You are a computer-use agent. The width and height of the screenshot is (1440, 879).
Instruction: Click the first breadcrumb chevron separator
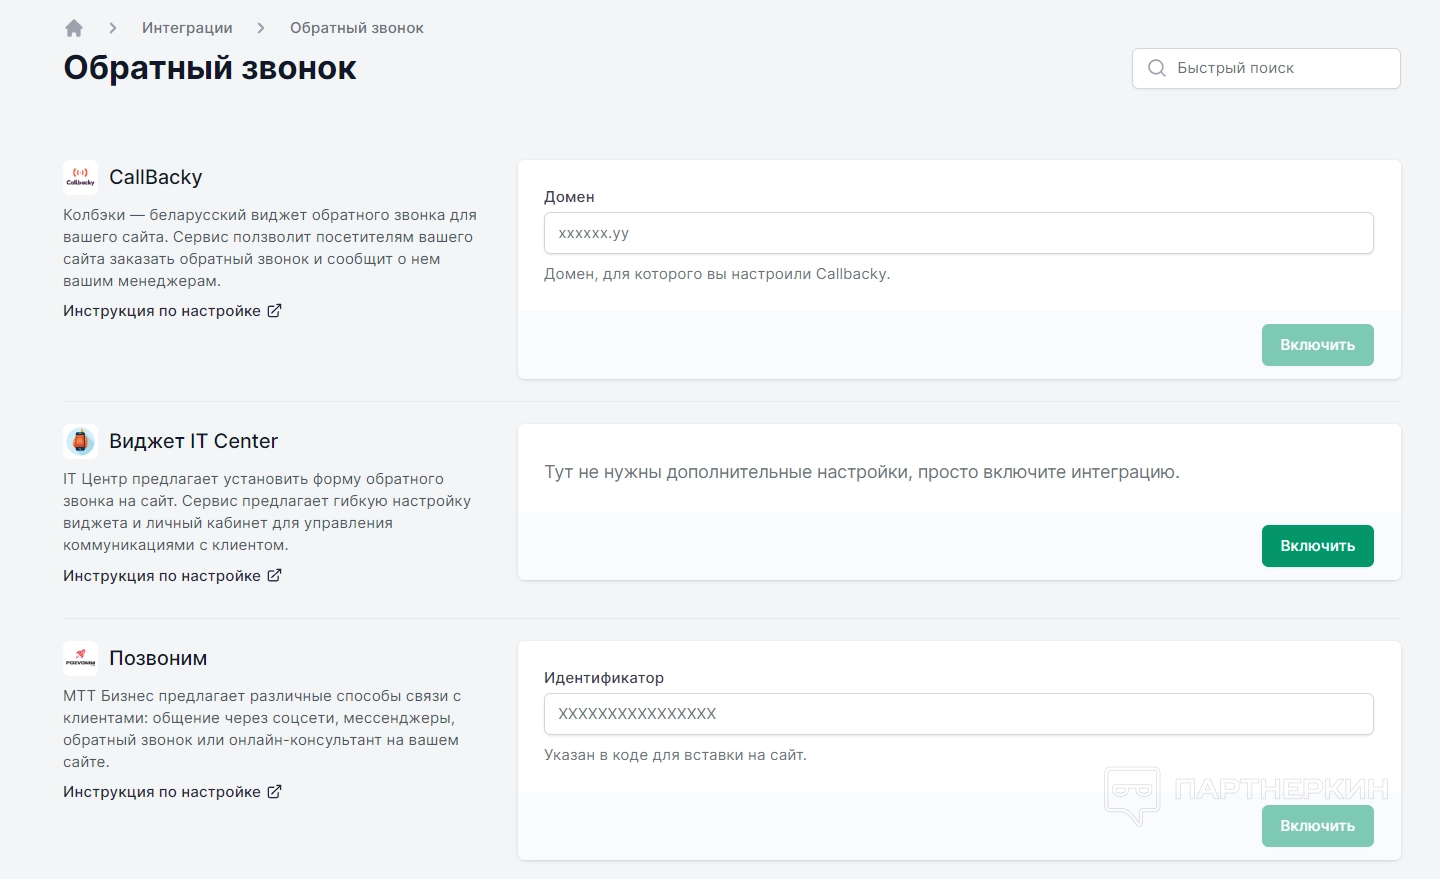pos(113,28)
